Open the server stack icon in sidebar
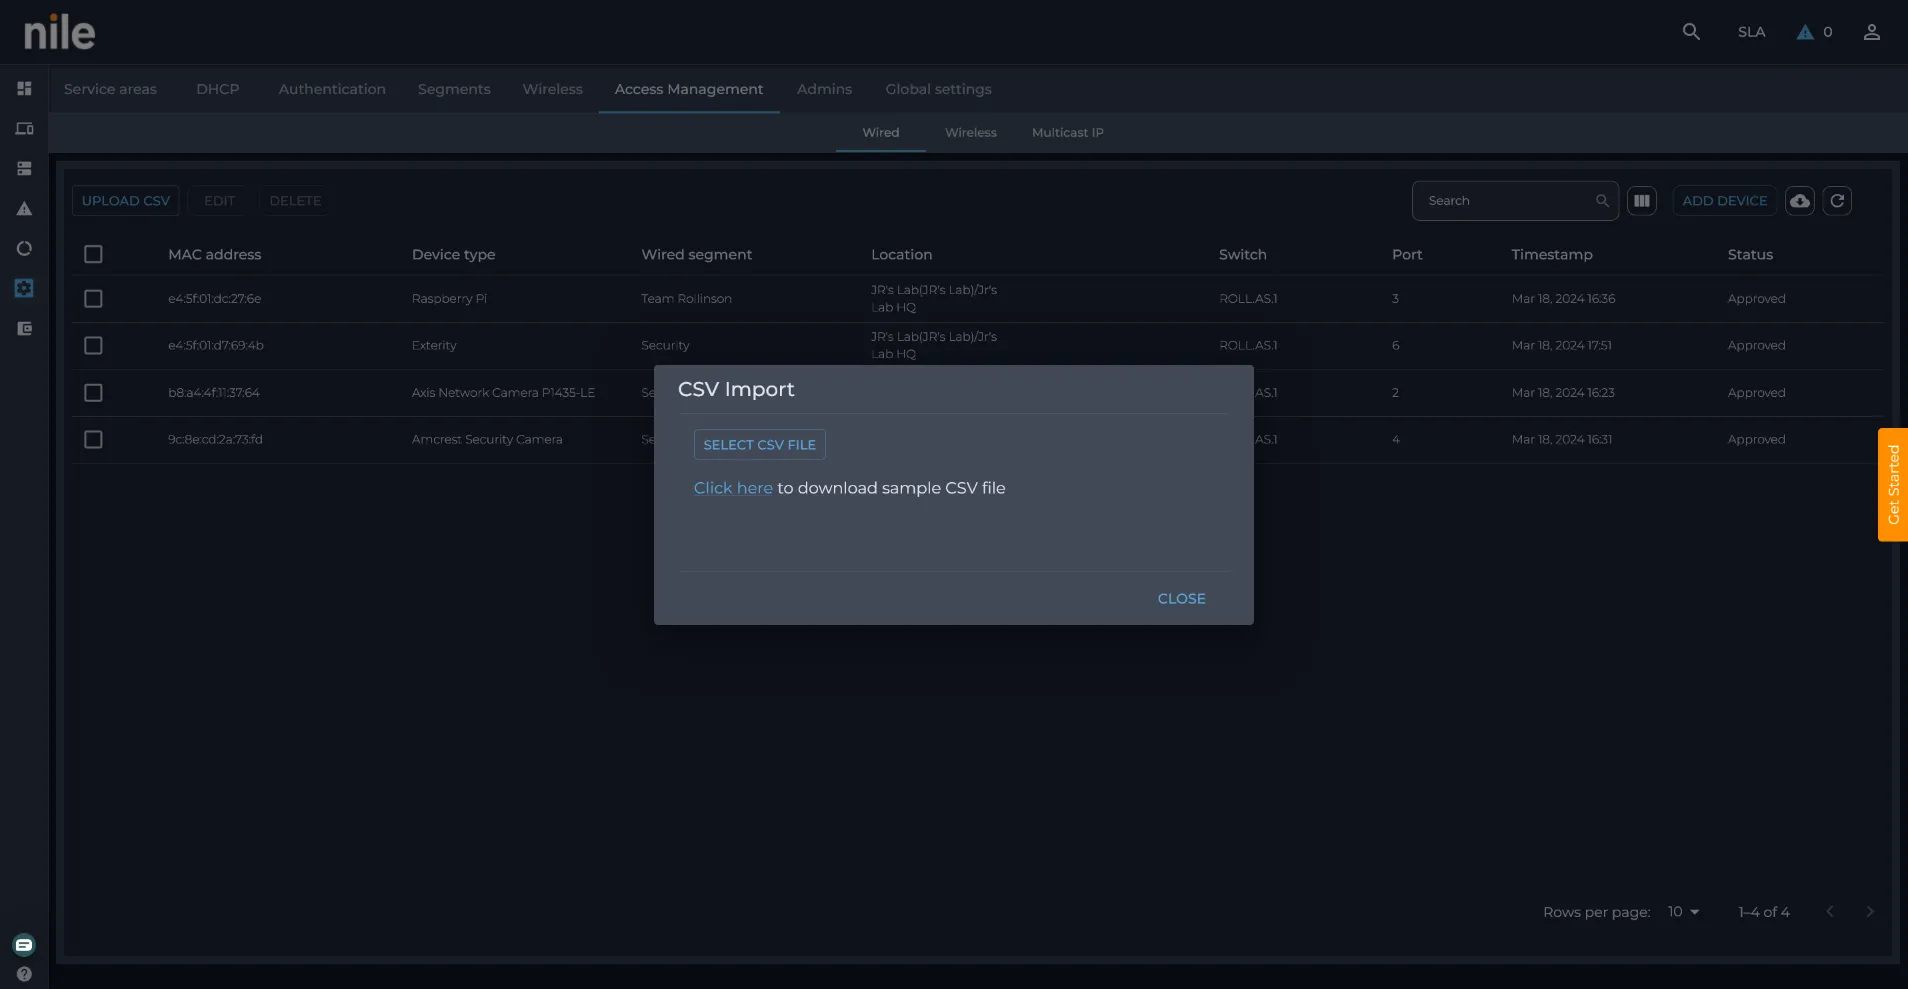Screen dimensions: 1908x989 coord(24,168)
